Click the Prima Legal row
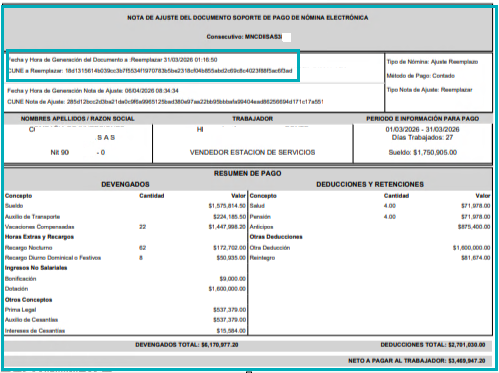Viewport: 499px width, 373px height. pos(125,310)
